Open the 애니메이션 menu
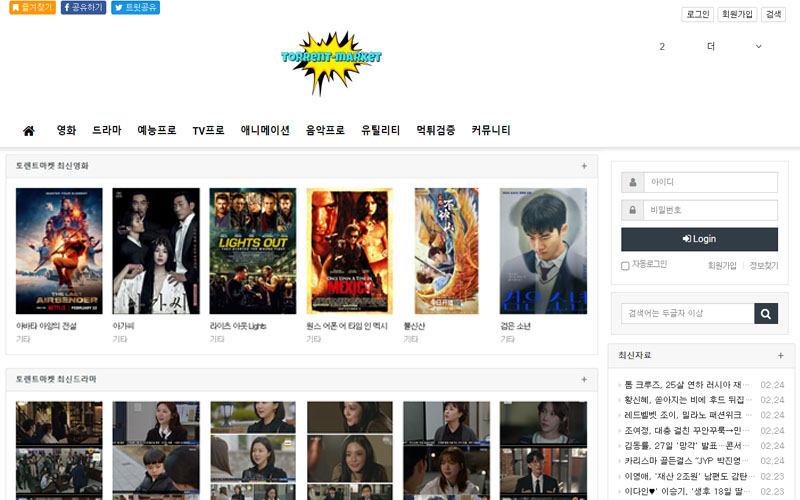The height and width of the screenshot is (500, 800). [265, 130]
